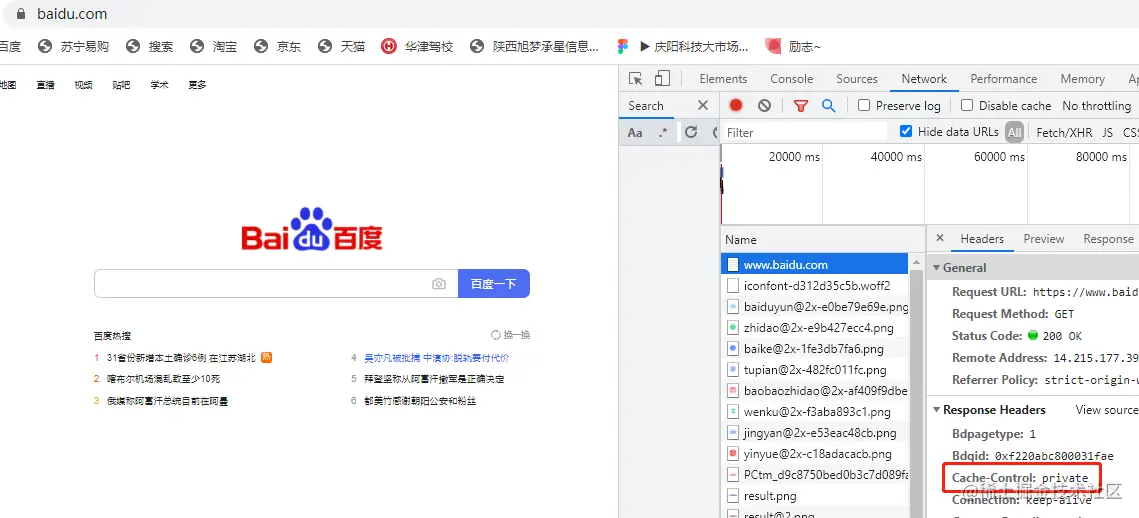Screen dimensions: 1139x518
Task: Toggle the red filter funnel icon
Action: 800,105
